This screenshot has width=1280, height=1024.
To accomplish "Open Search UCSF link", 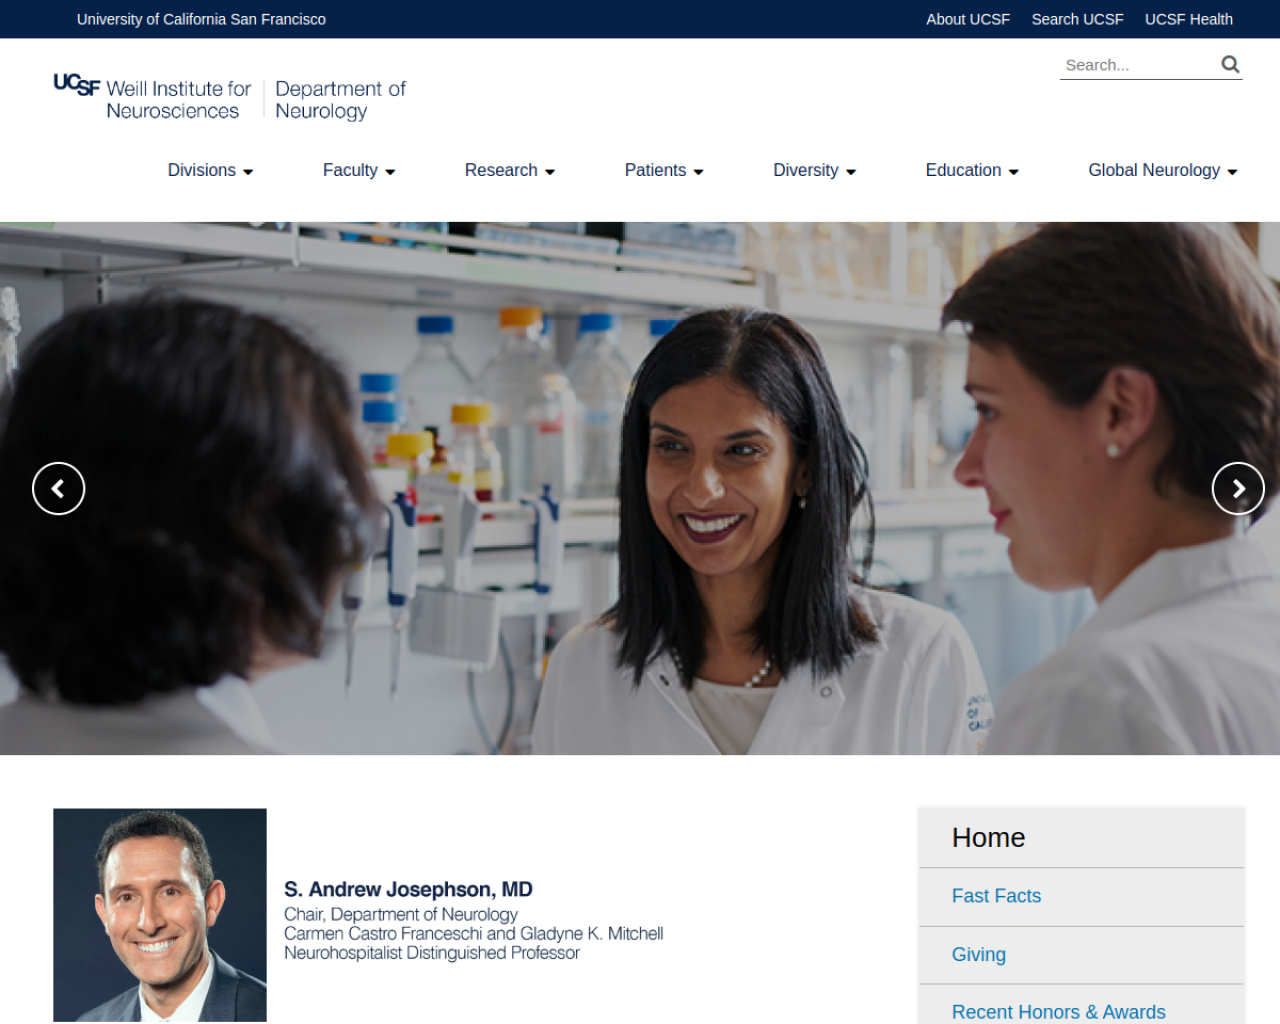I will pos(1077,19).
